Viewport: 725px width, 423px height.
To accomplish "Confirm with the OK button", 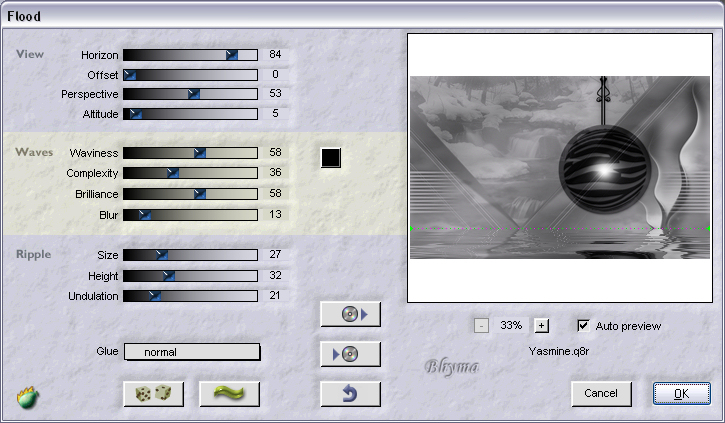I will pos(682,393).
